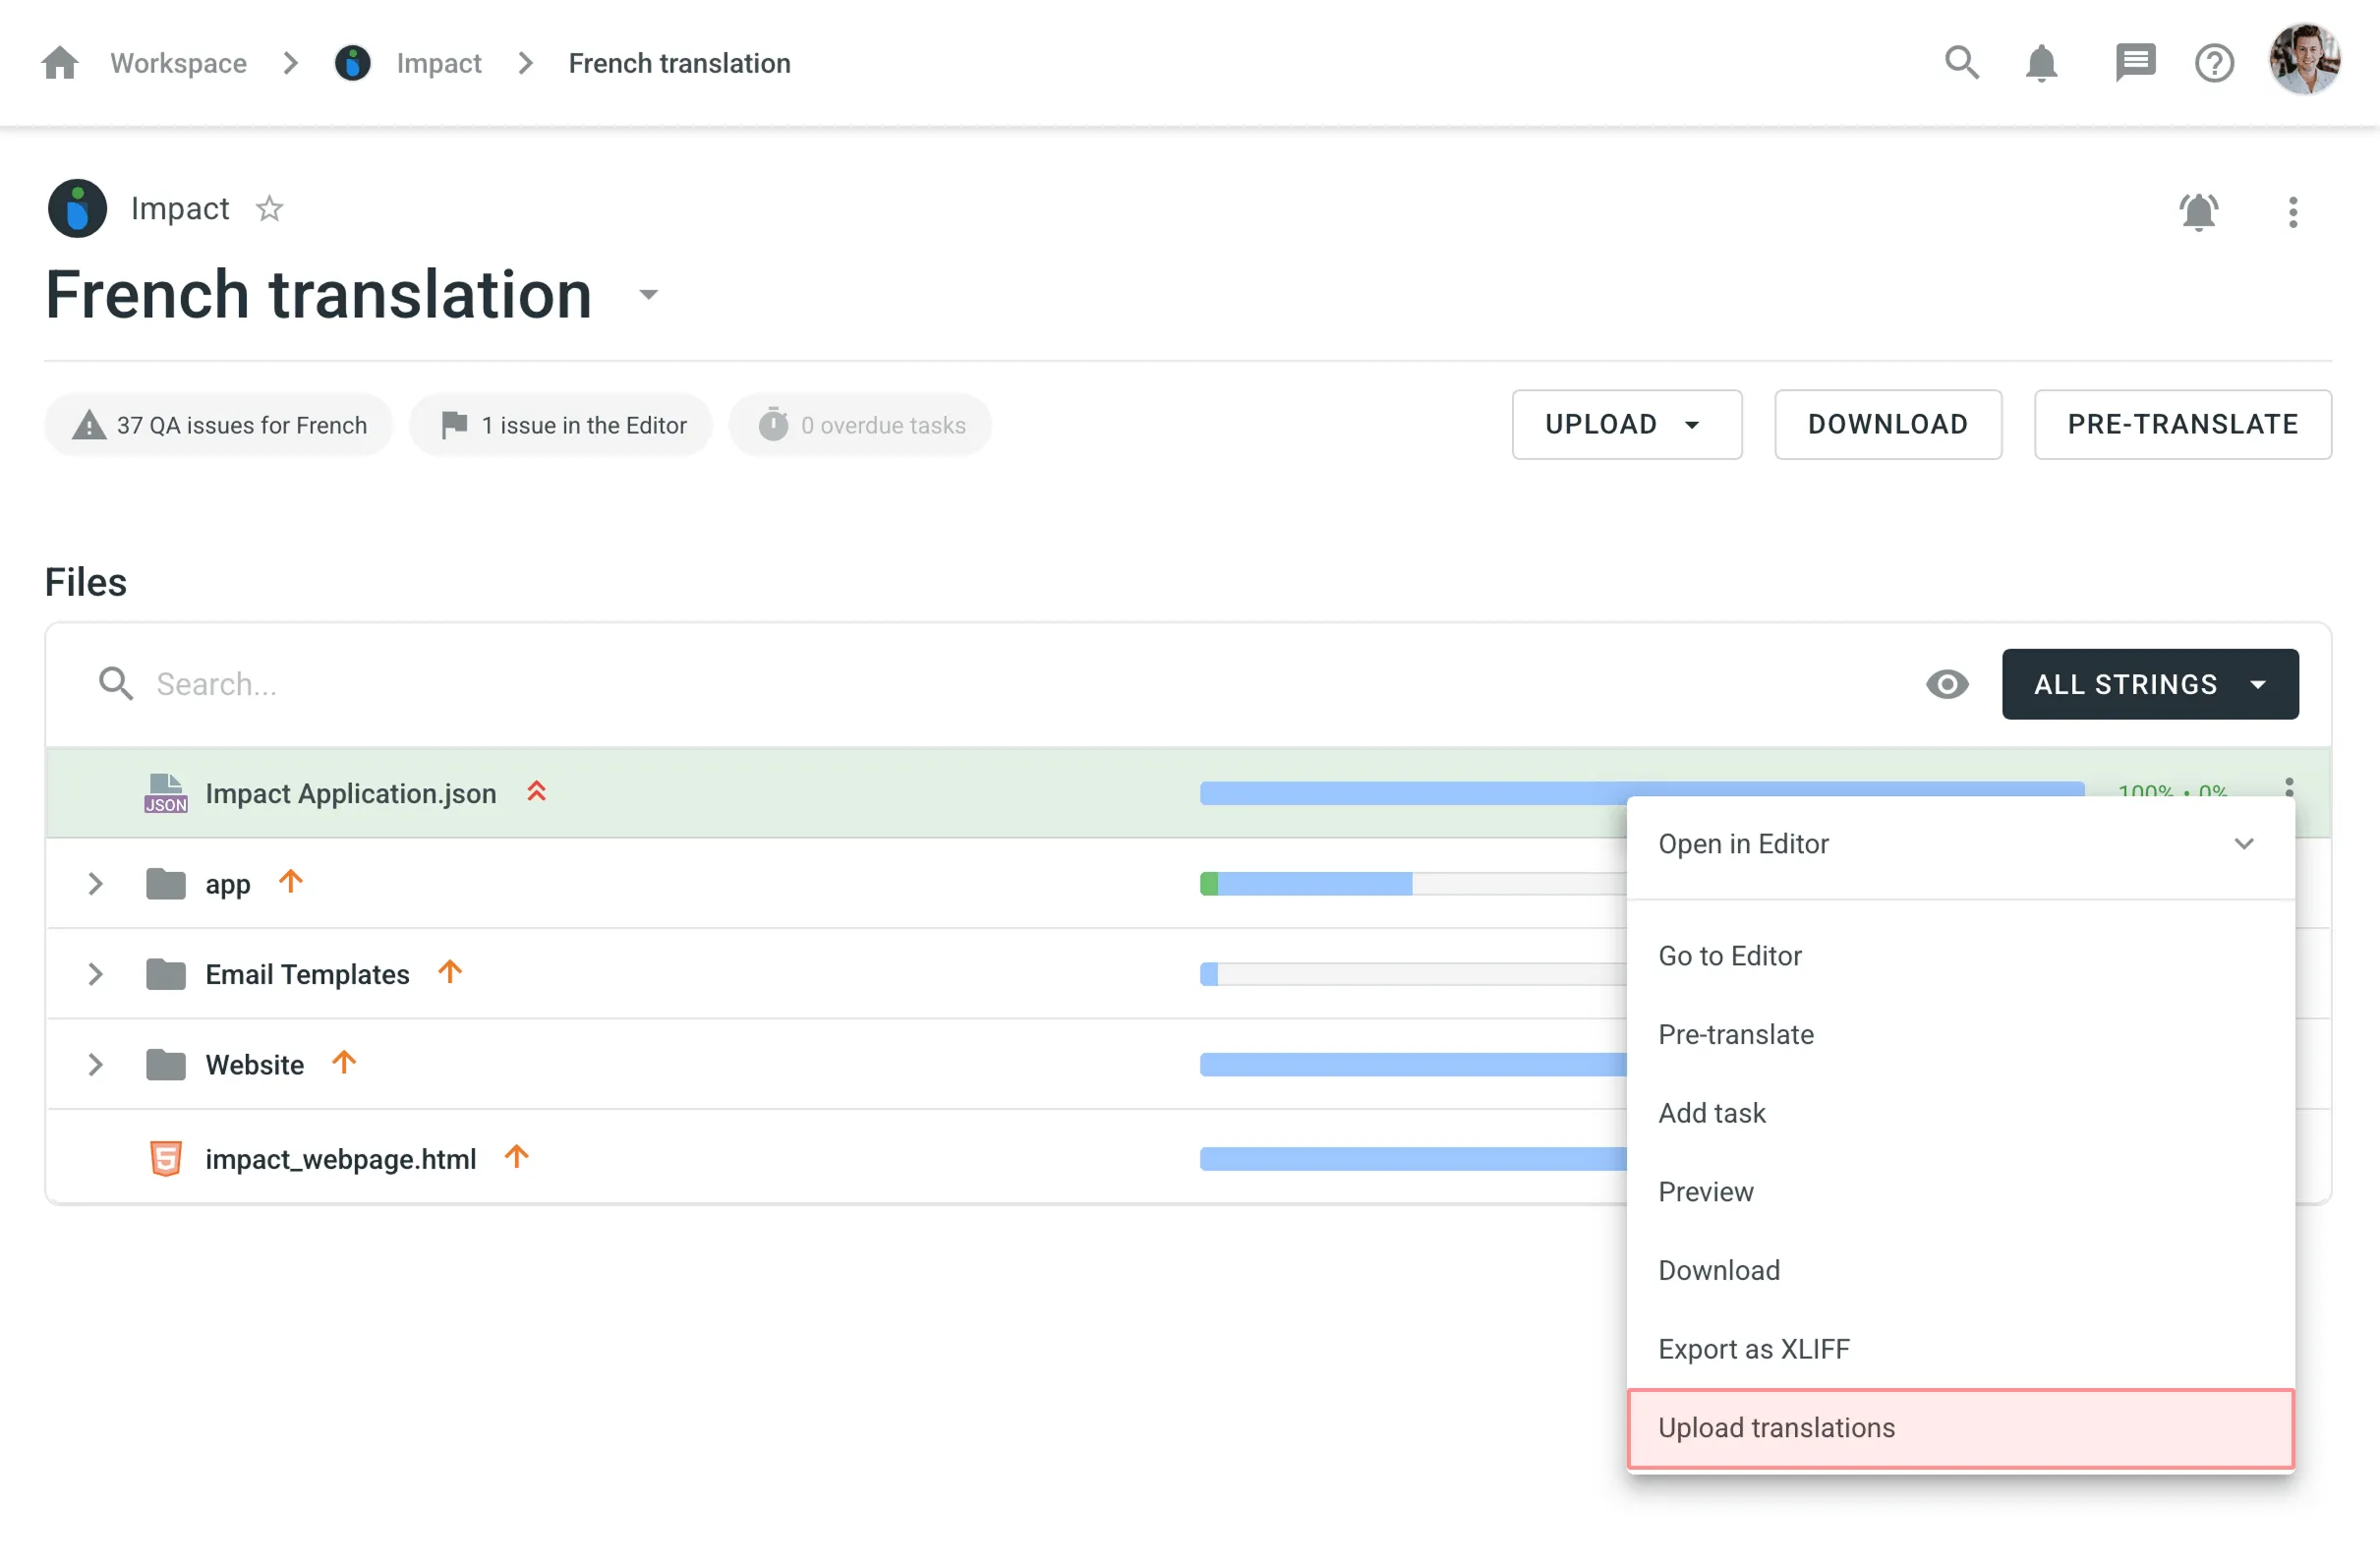Screen dimensions: 2380x1565
Task: Open the help question mark icon
Action: 2213,62
